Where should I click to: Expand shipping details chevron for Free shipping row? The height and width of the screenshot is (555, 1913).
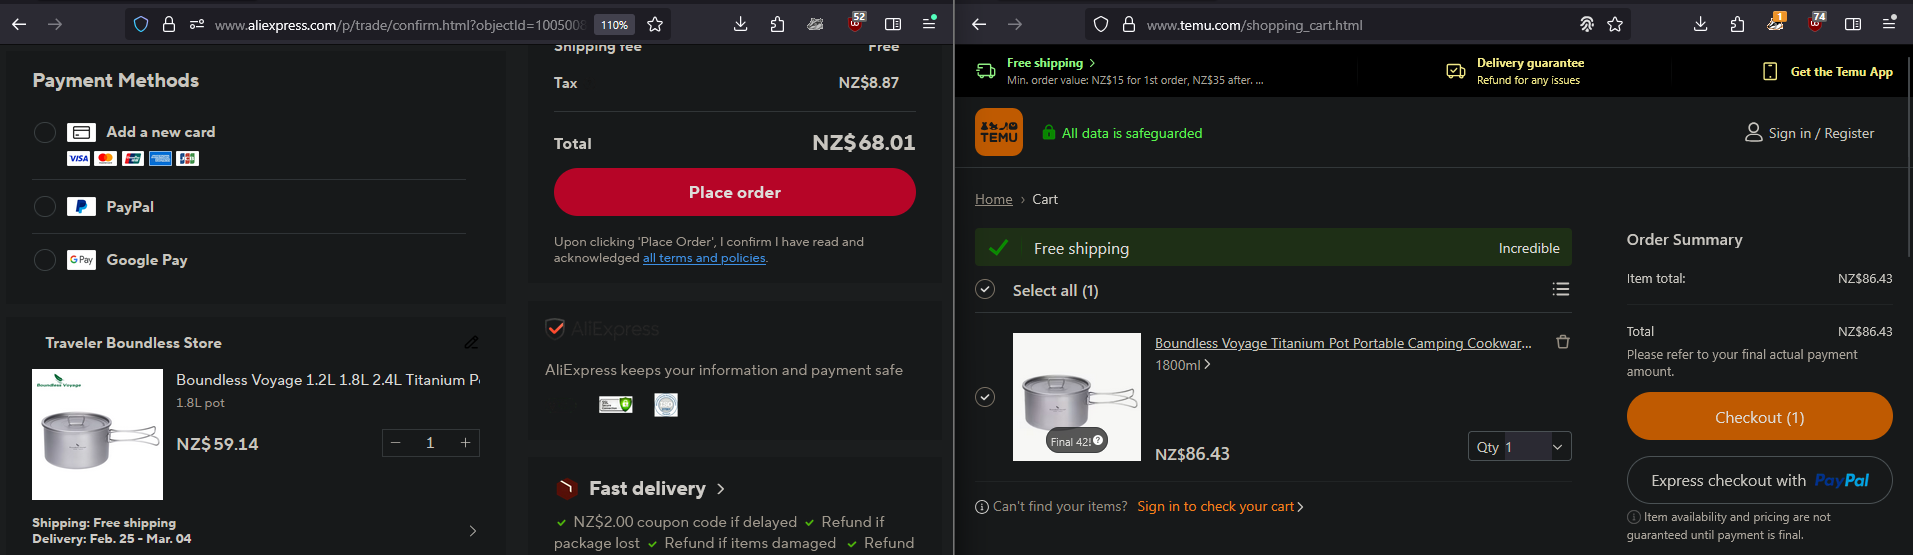pos(473,531)
